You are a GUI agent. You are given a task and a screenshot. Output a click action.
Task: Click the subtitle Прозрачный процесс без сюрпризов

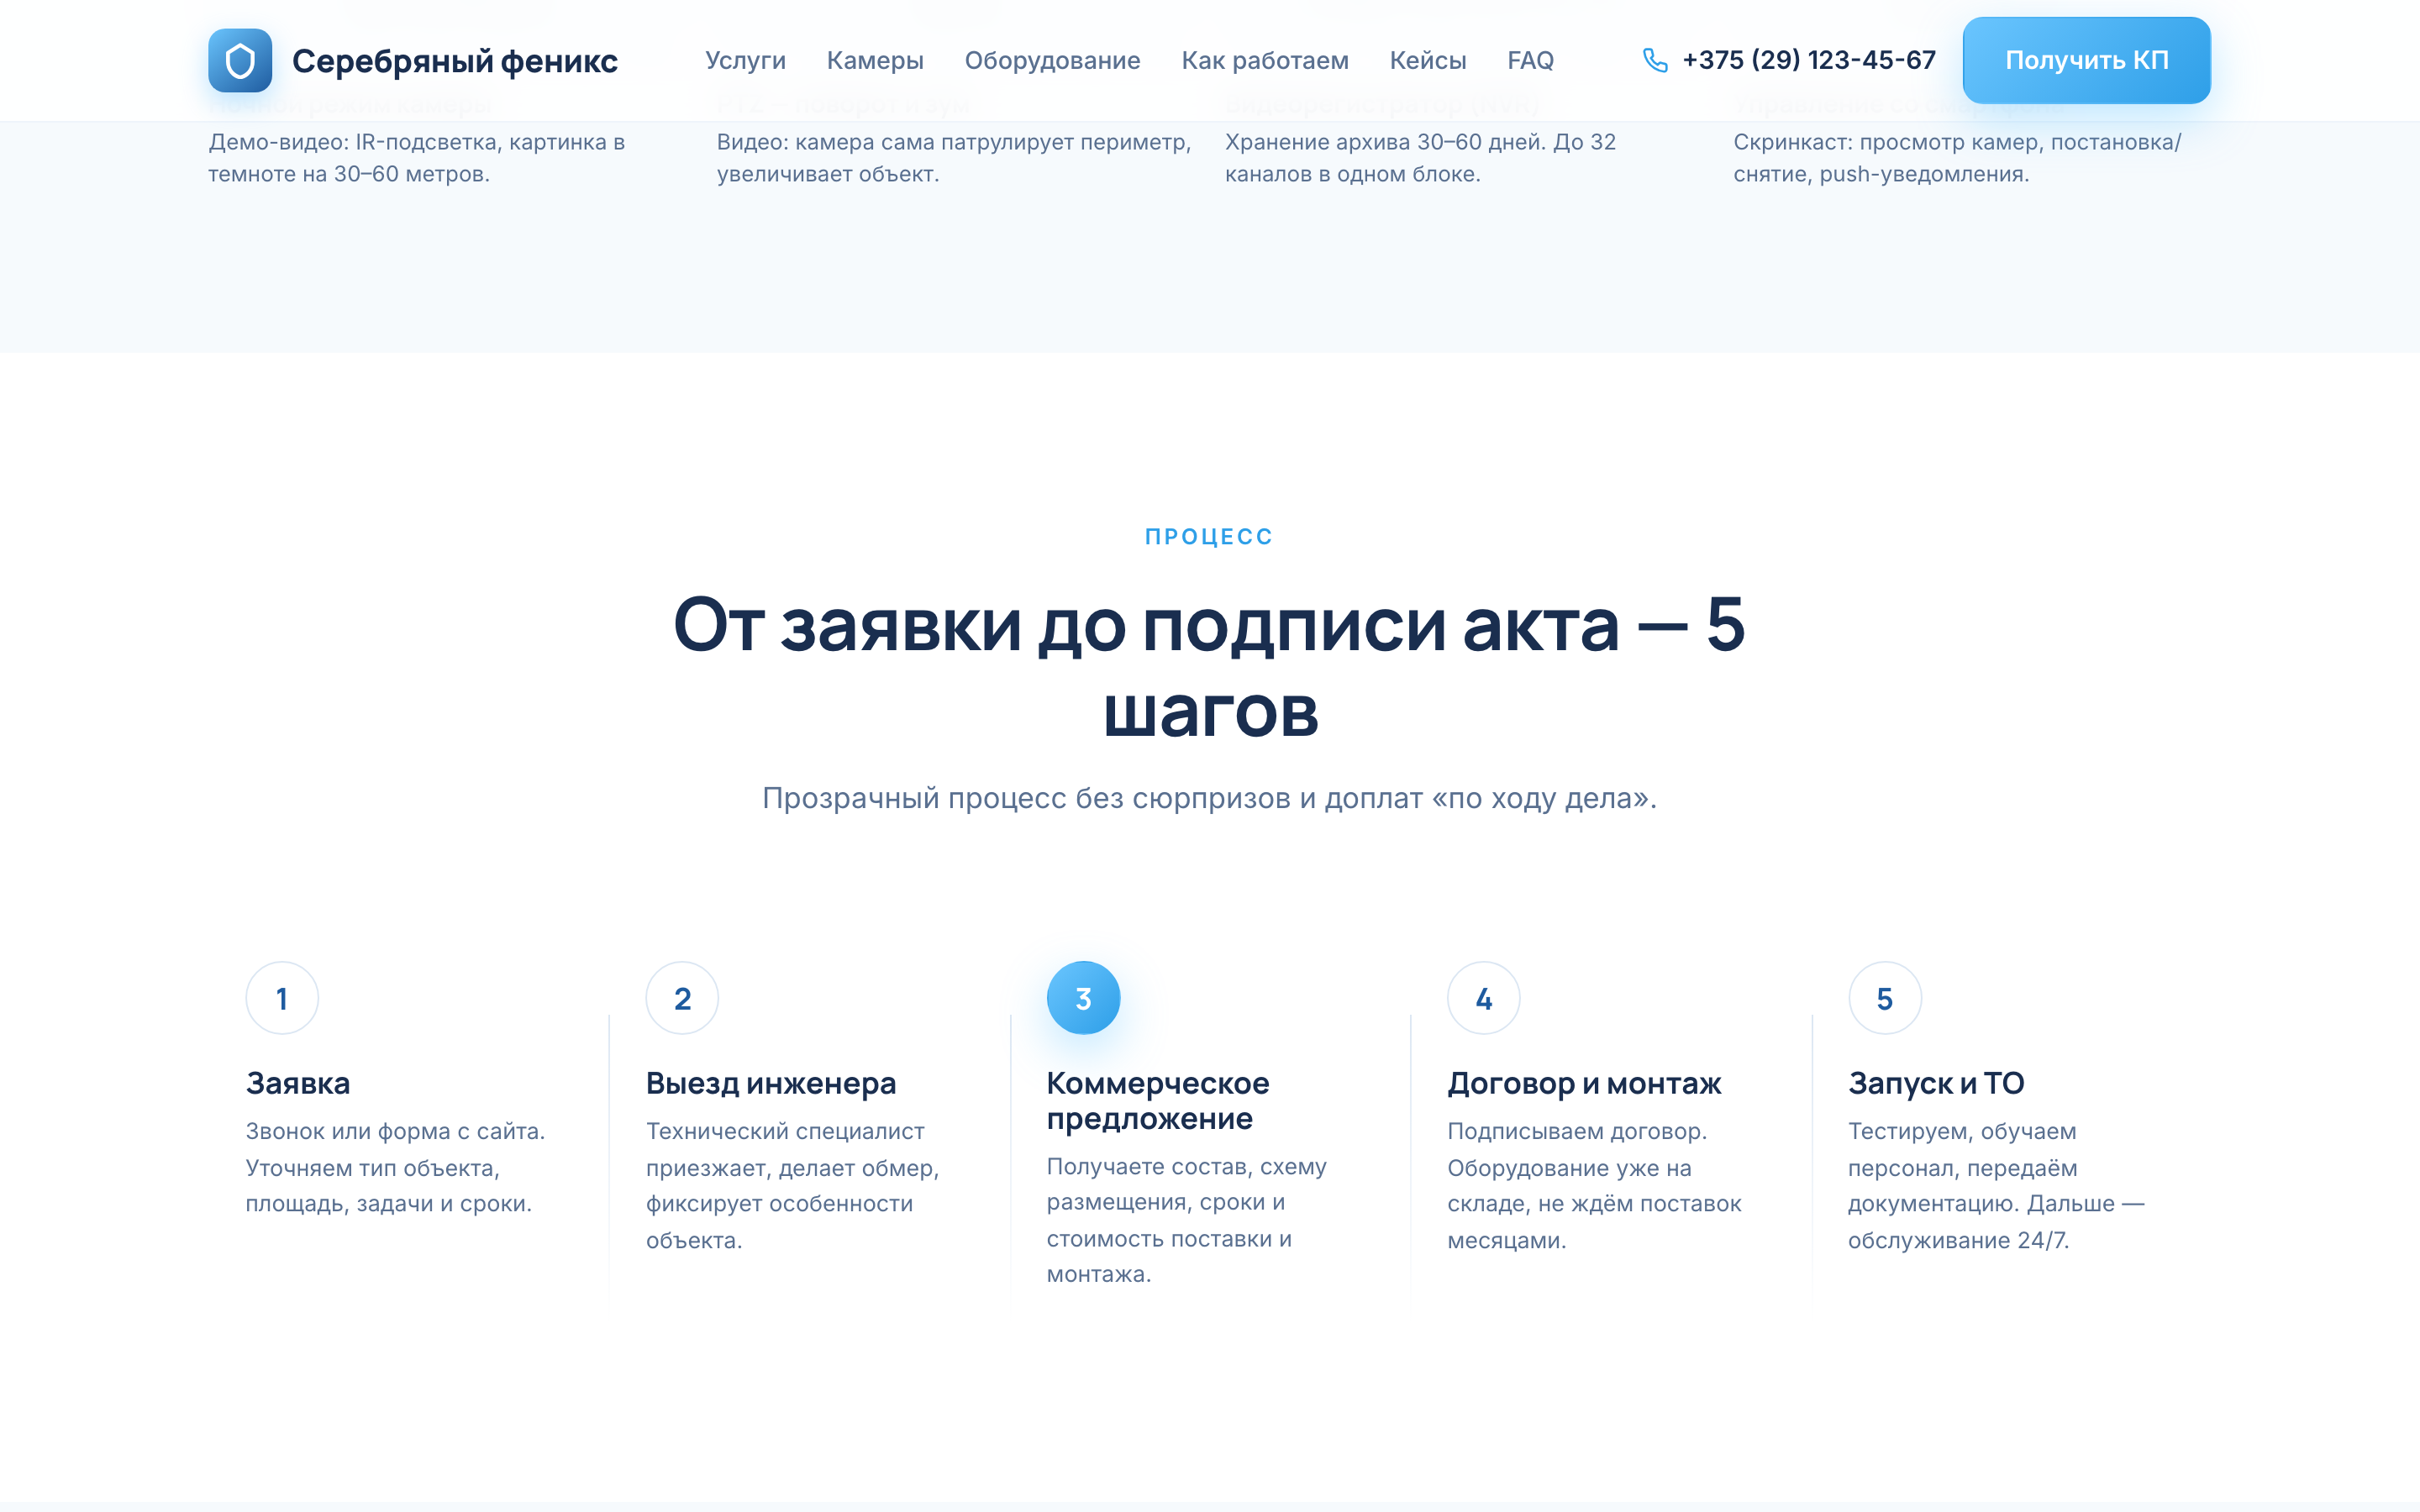coord(1209,798)
